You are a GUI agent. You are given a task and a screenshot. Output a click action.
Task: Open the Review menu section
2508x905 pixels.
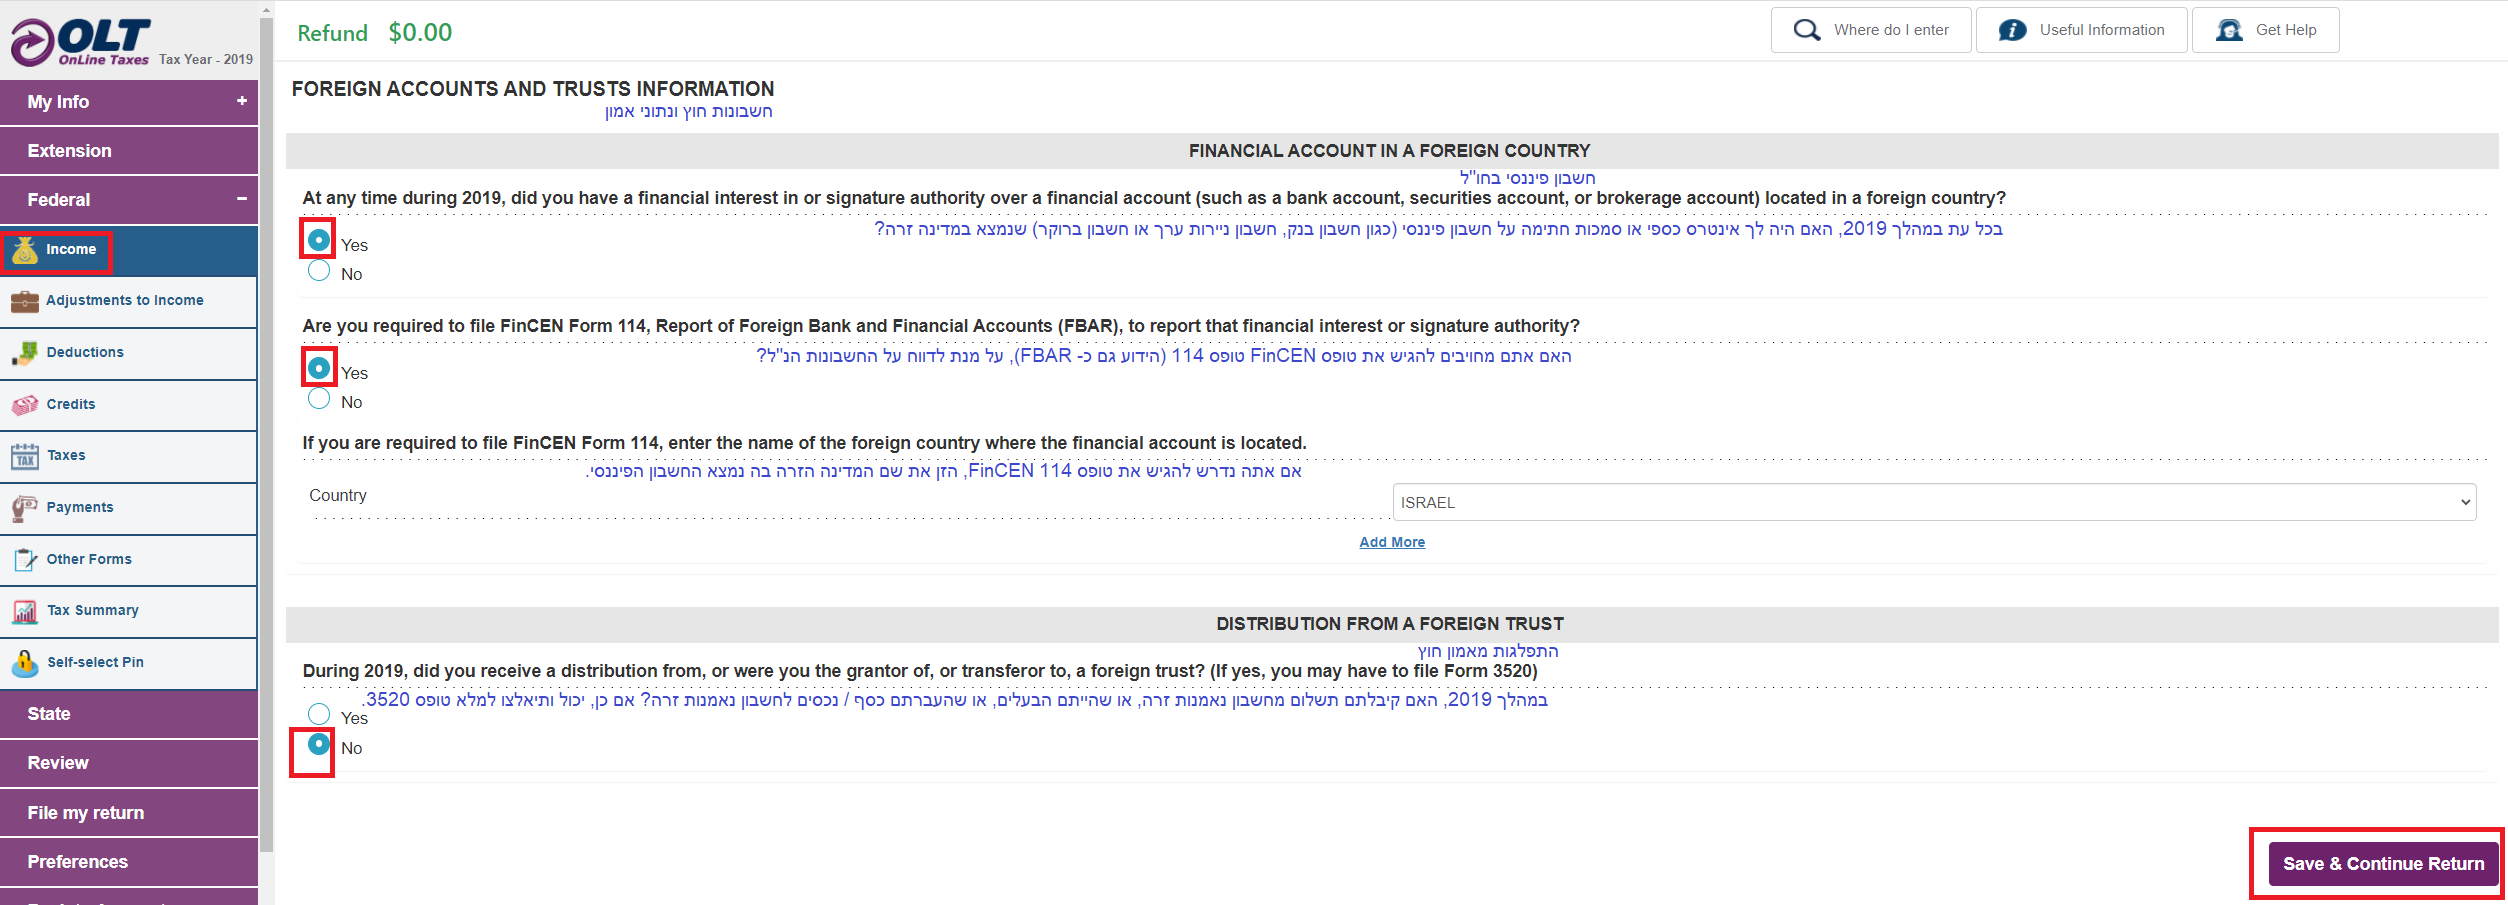tap(129, 763)
